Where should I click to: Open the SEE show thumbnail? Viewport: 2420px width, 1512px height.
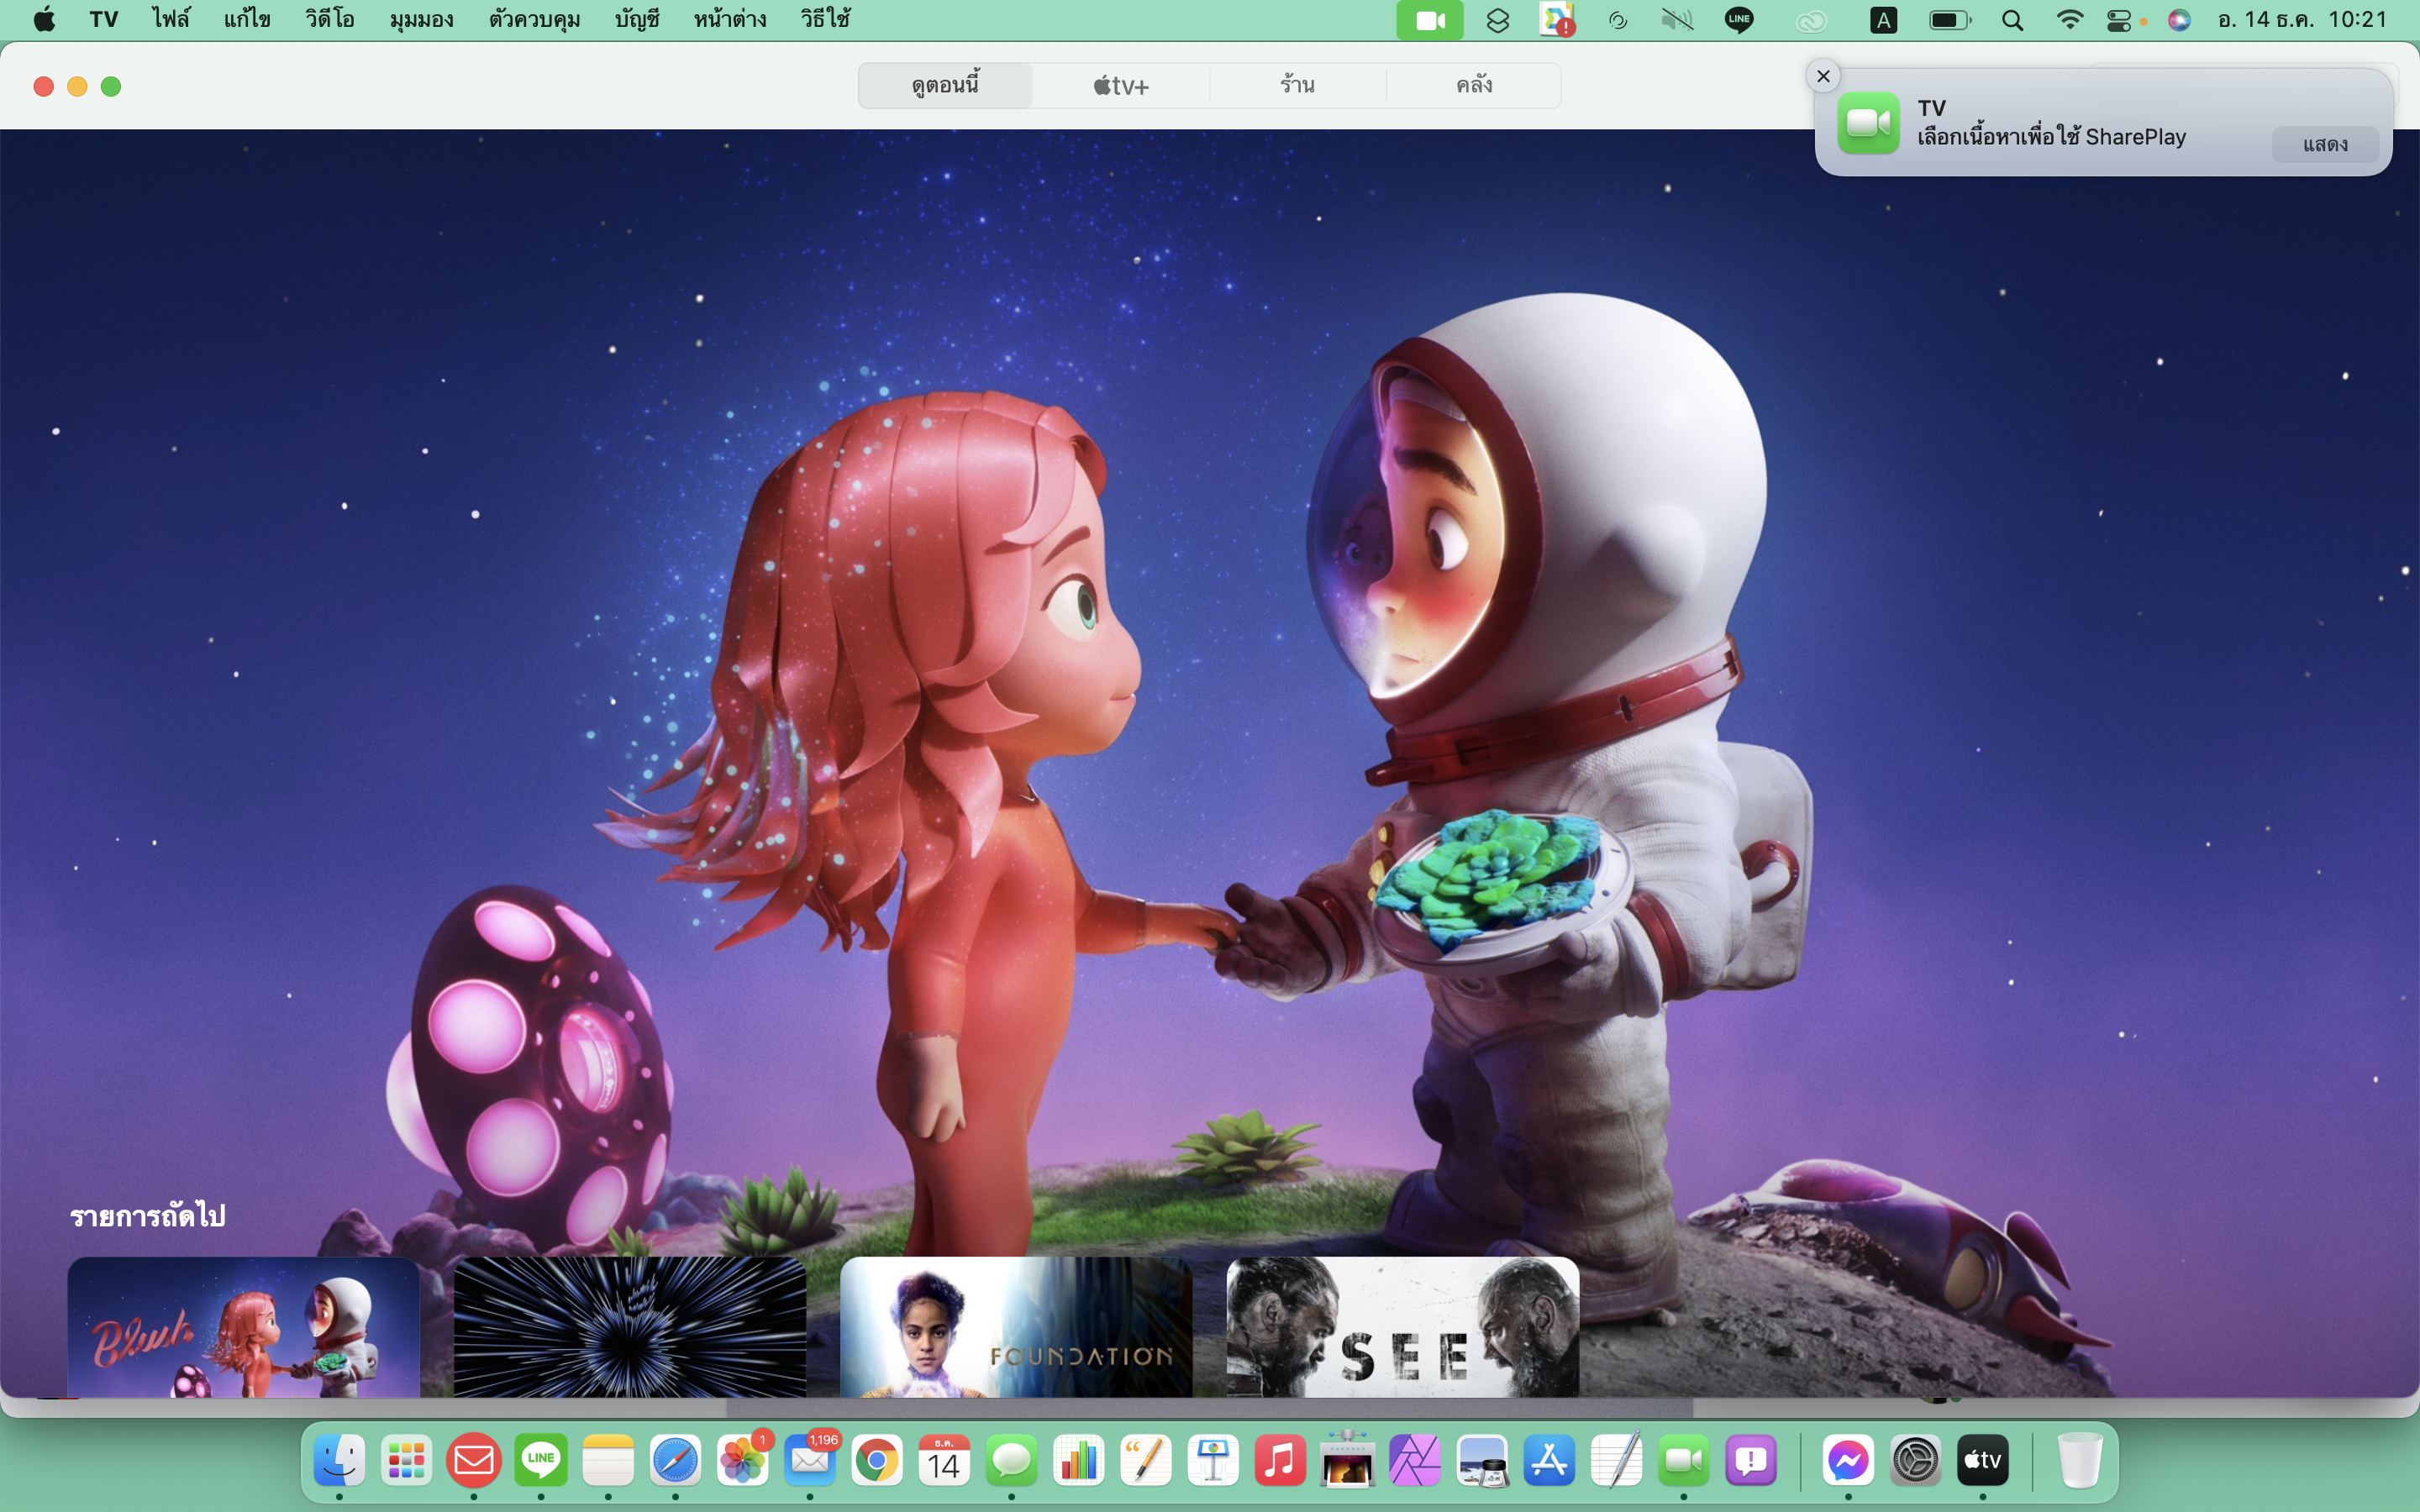pyautogui.click(x=1402, y=1327)
